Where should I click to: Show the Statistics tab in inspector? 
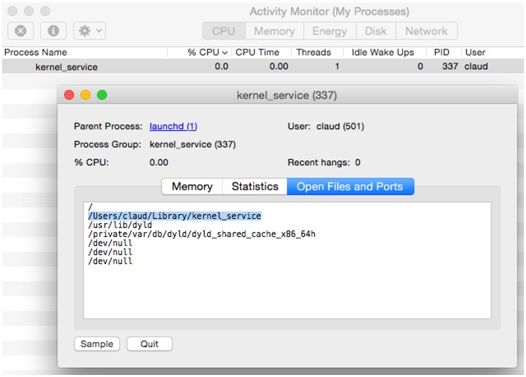point(255,186)
